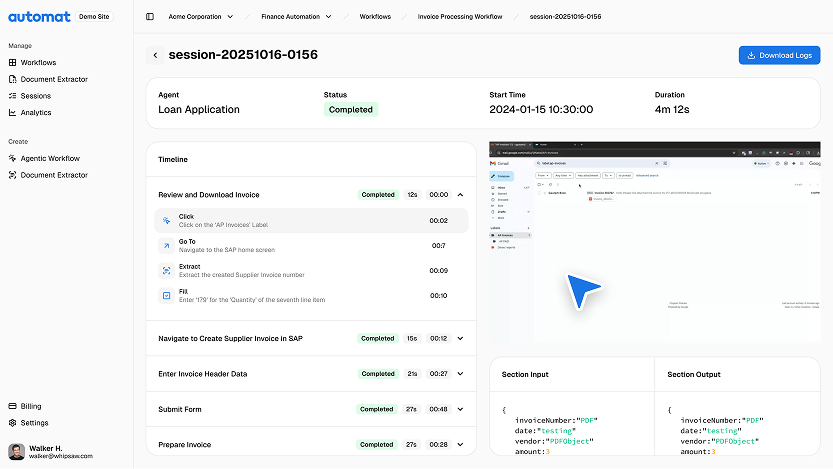Open Document Extractor under Manage
Image resolution: width=833 pixels, height=469 pixels.
[x=54, y=79]
